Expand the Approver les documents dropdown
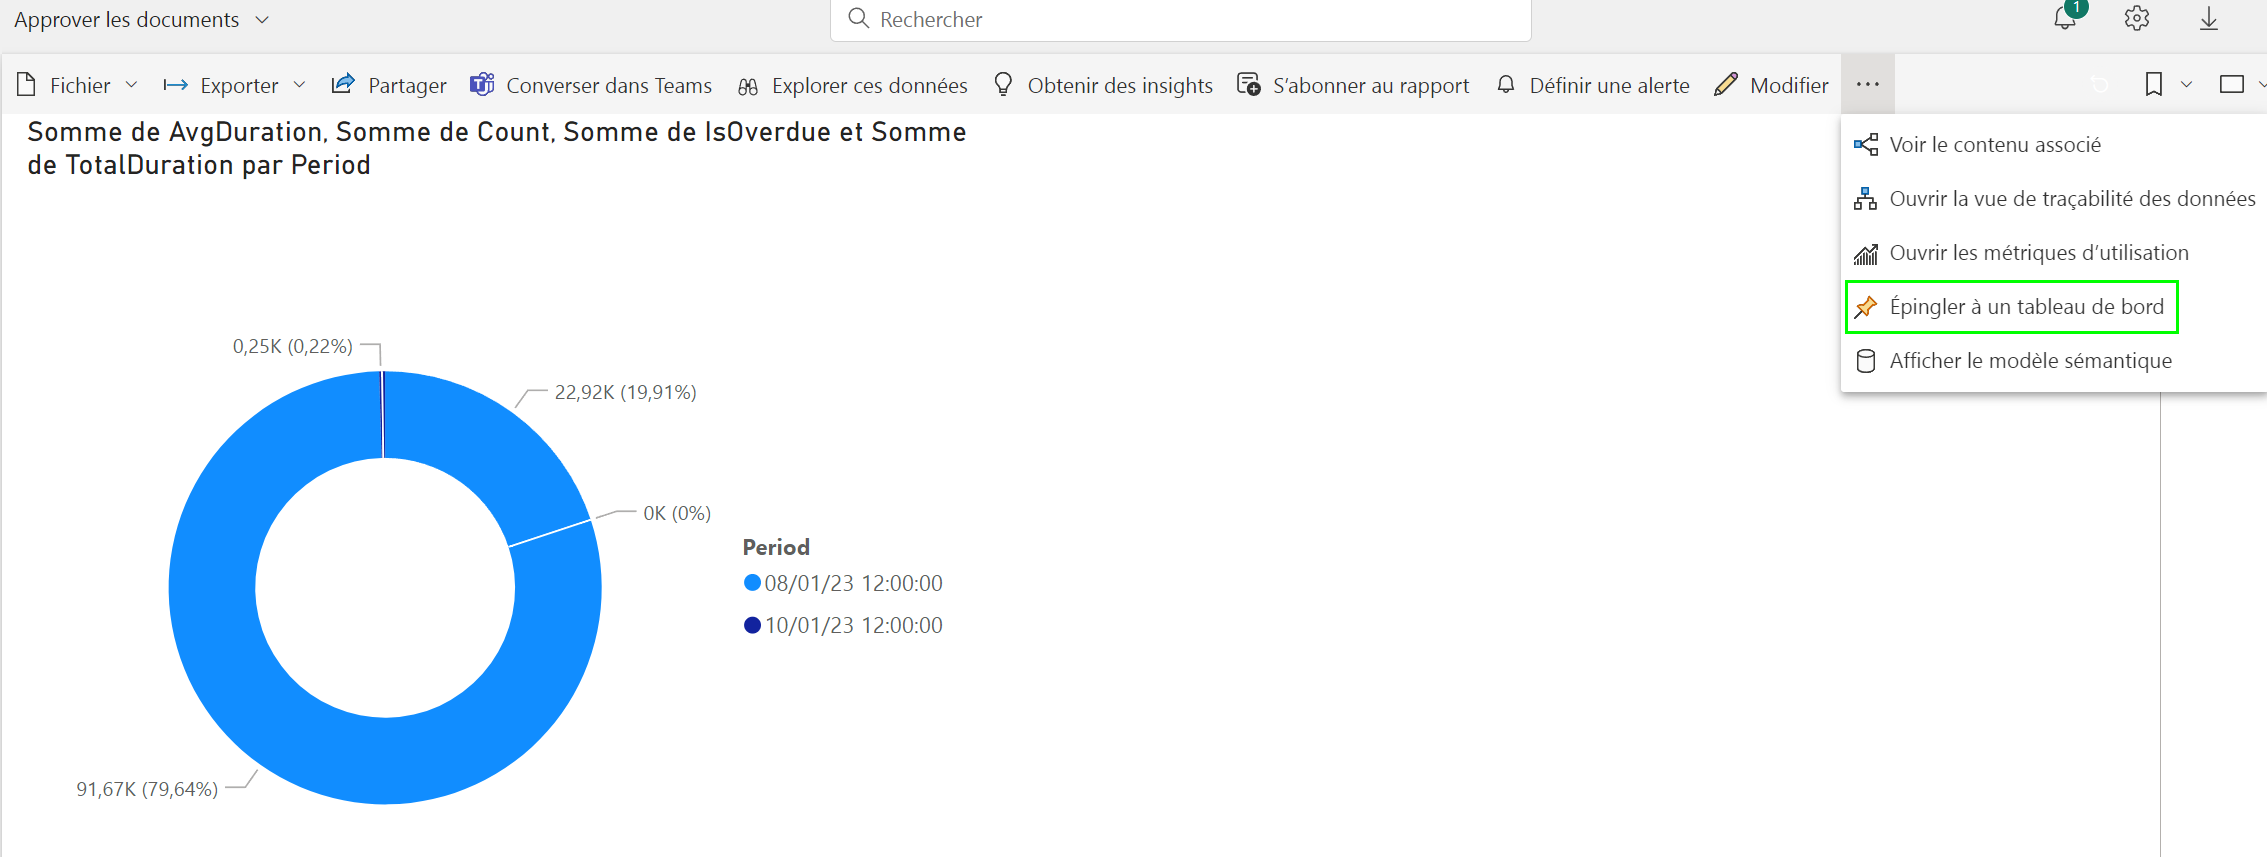 point(262,18)
